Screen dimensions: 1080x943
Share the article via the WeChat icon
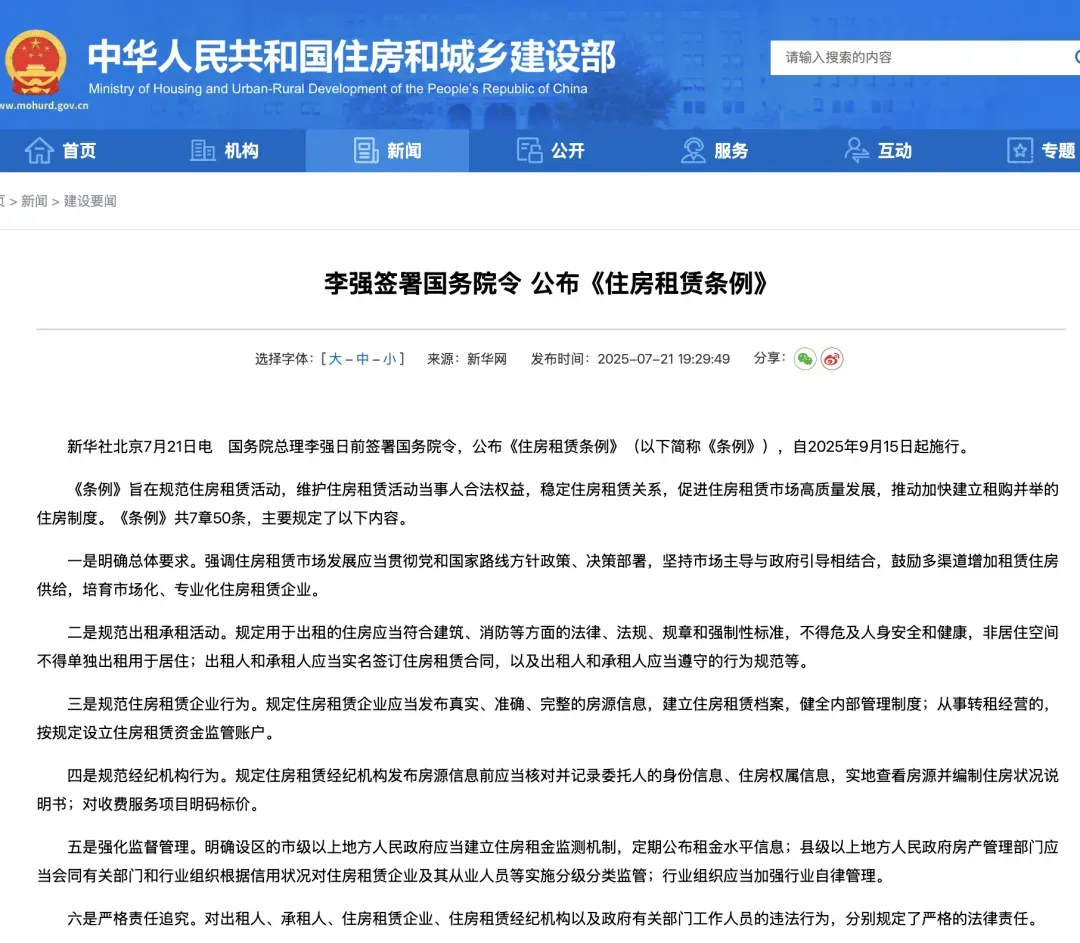(805, 358)
